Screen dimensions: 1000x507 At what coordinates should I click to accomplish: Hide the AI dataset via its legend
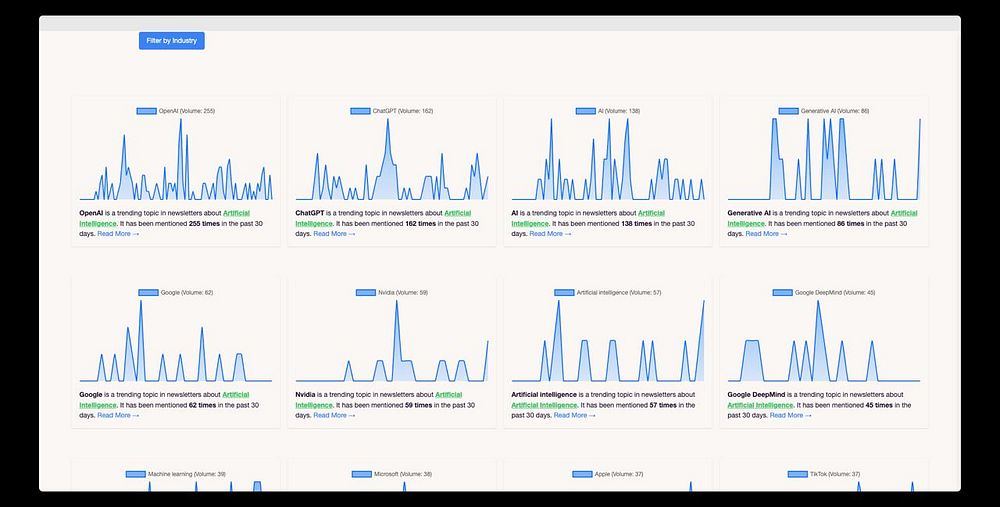coord(585,111)
